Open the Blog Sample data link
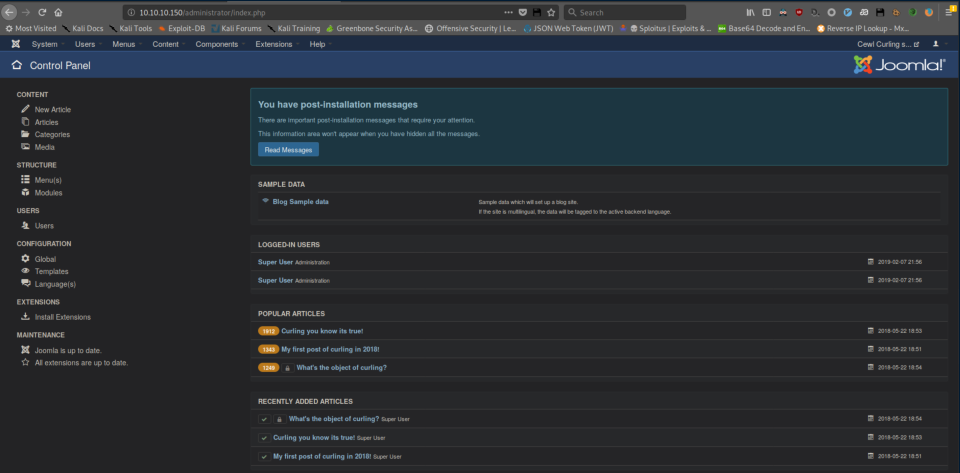960x473 pixels. coord(300,201)
